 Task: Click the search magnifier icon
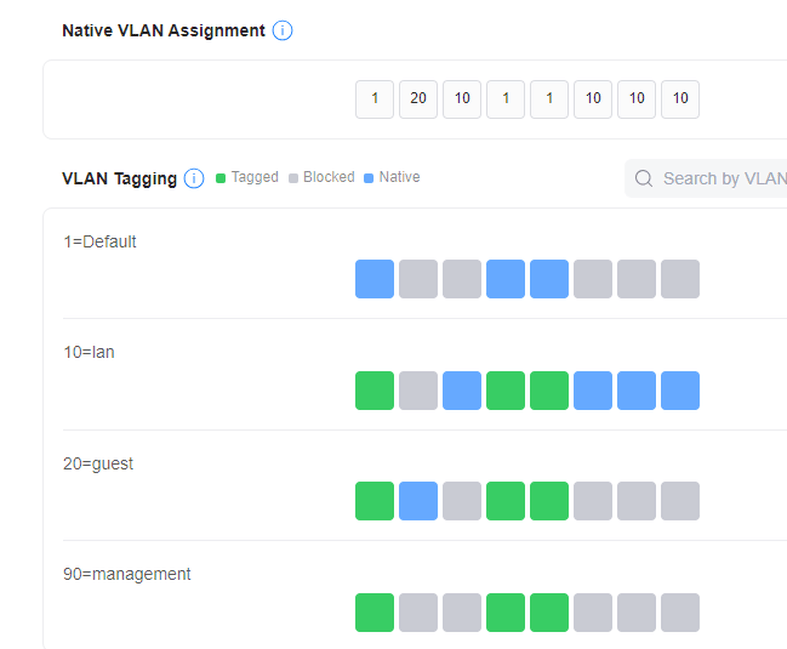click(644, 178)
